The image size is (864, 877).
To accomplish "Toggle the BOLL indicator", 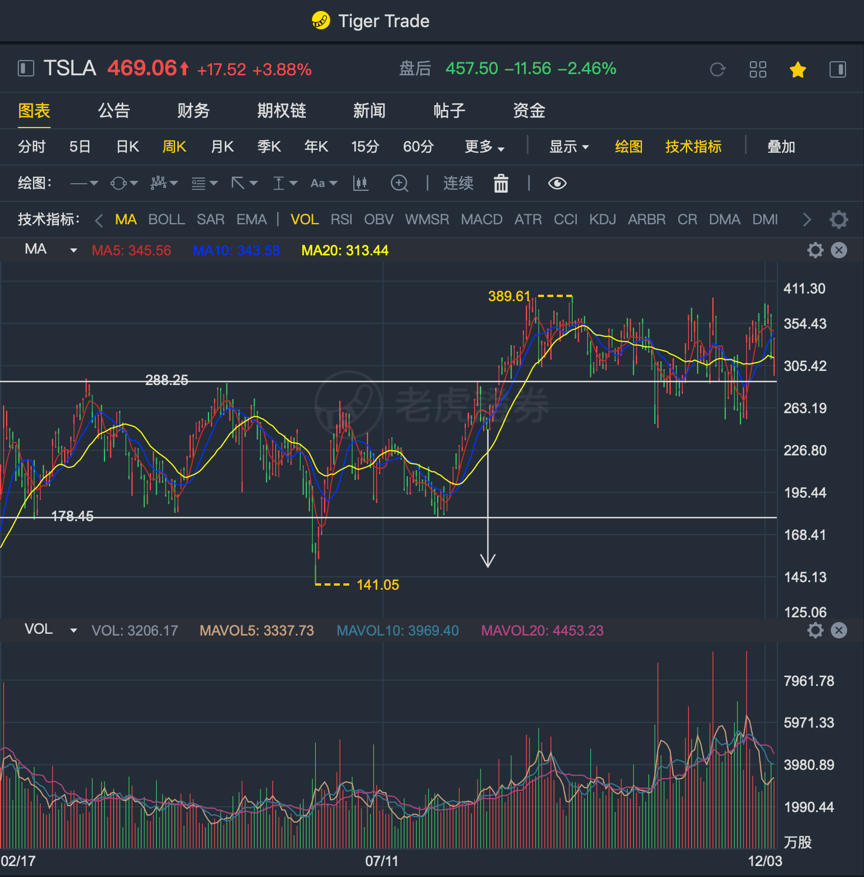I will (x=167, y=219).
